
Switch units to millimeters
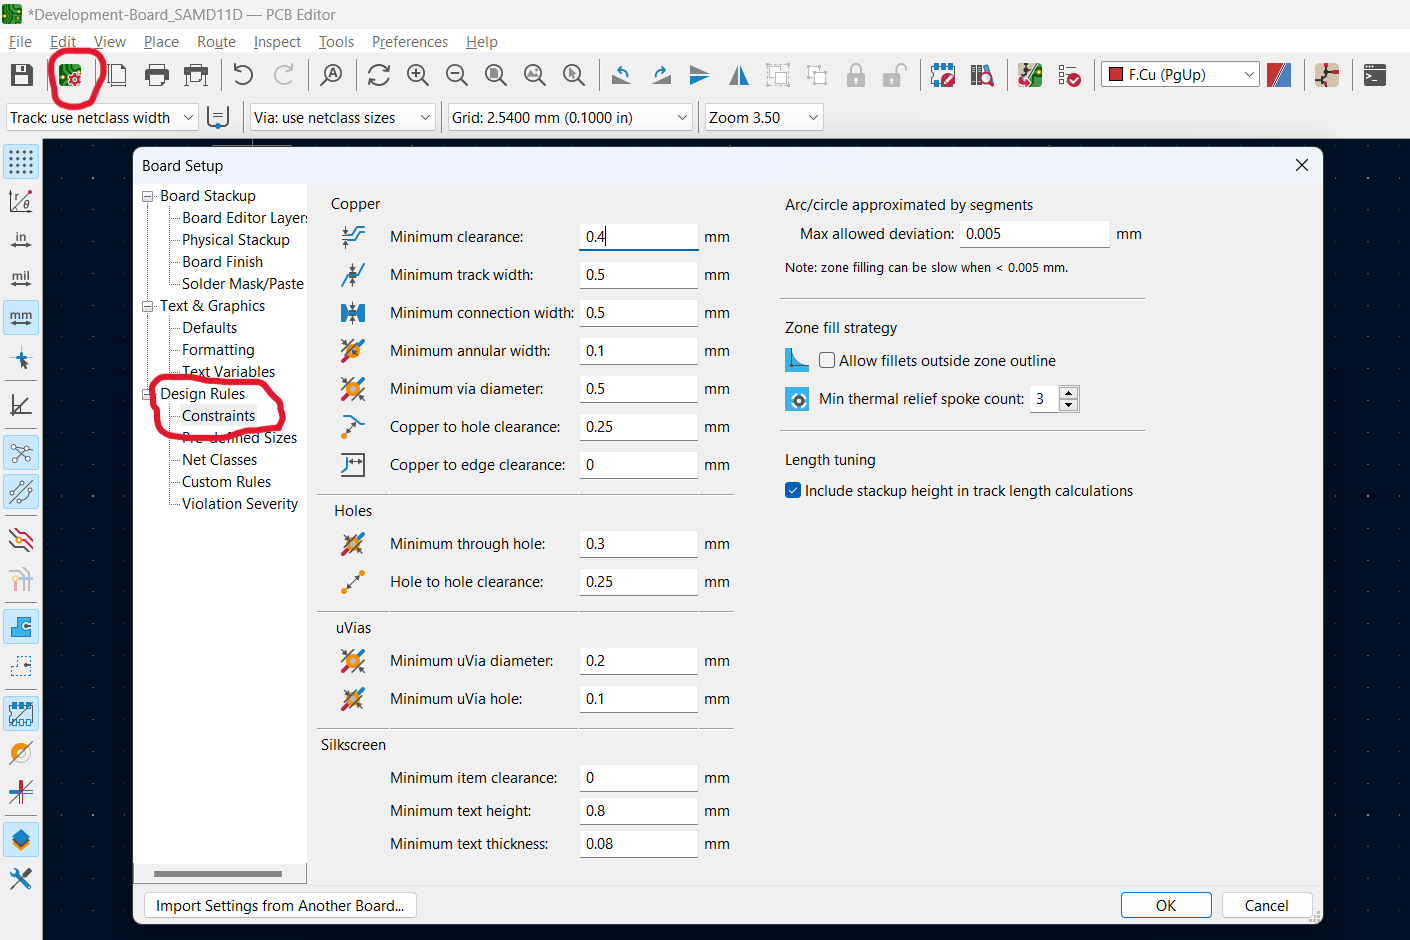coord(21,317)
